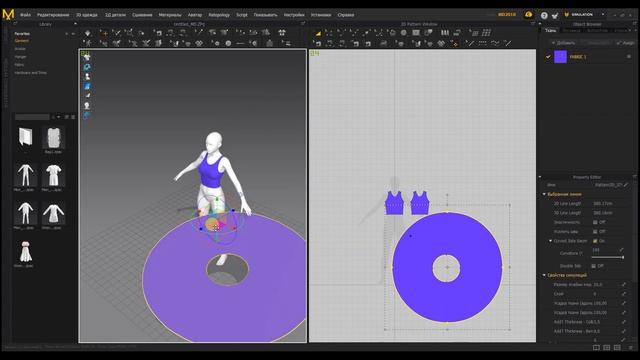
Task: Click the icon right of FABRIC 1 row
Action: click(629, 57)
